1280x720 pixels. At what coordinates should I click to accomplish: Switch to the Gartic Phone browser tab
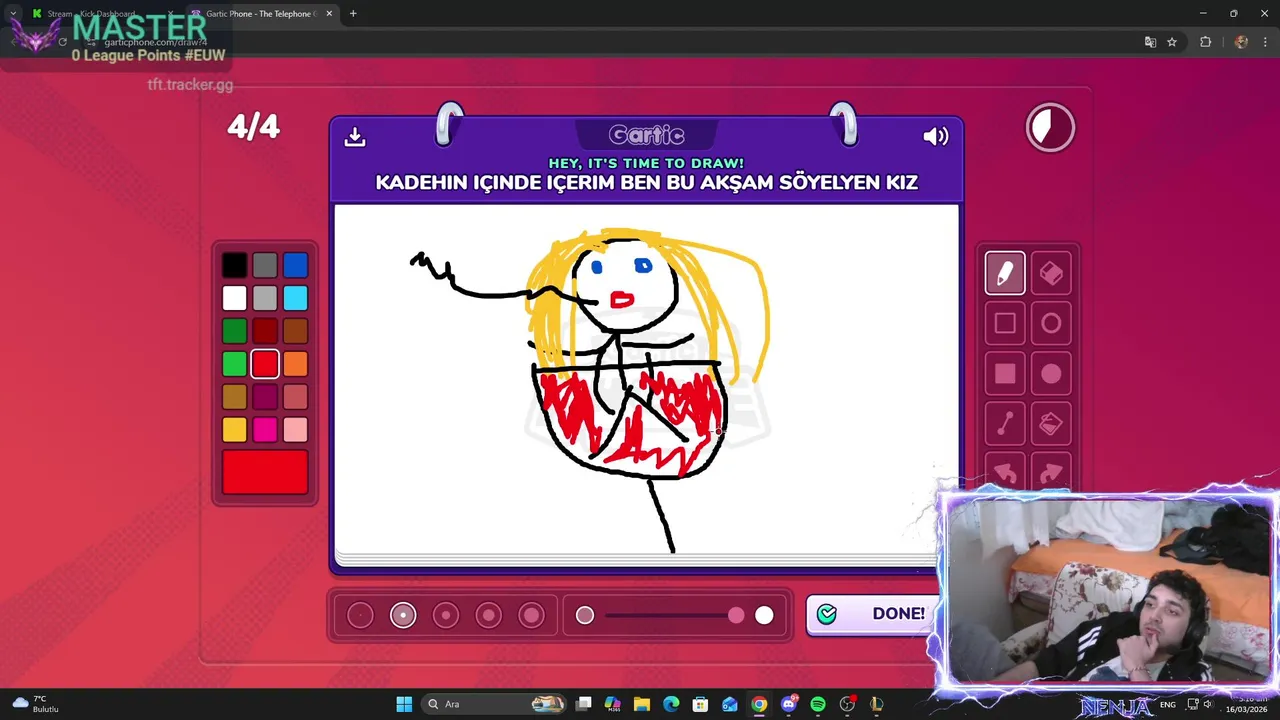(x=262, y=14)
